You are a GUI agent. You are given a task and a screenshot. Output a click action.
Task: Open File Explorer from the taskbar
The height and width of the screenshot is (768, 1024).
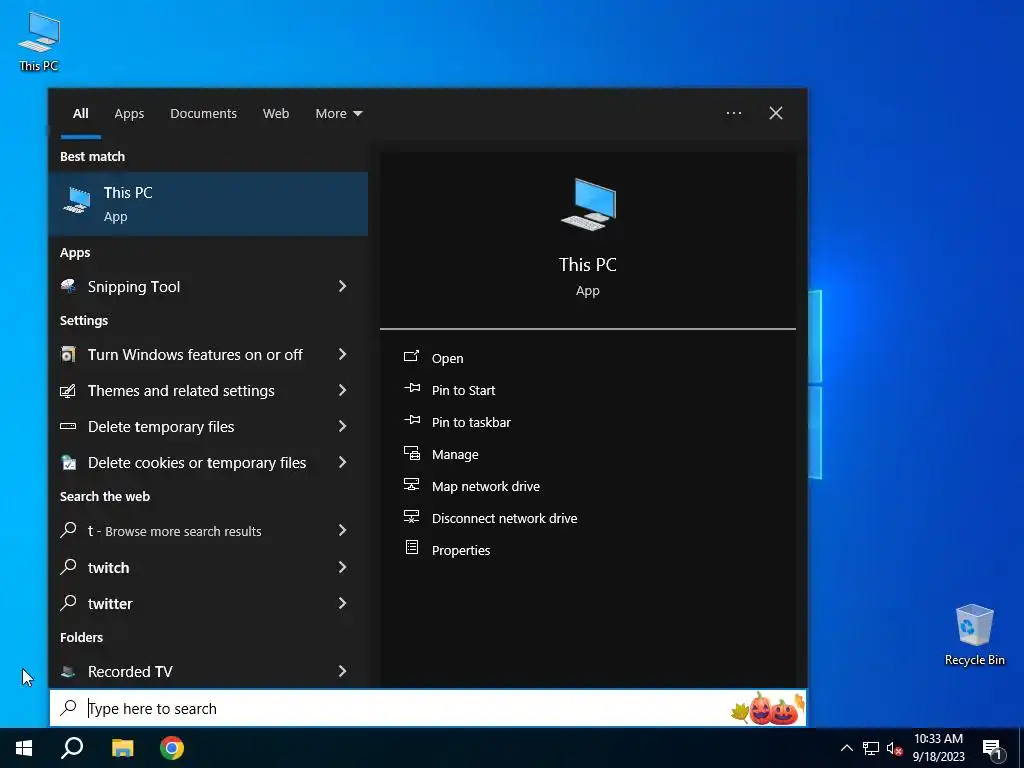point(122,748)
